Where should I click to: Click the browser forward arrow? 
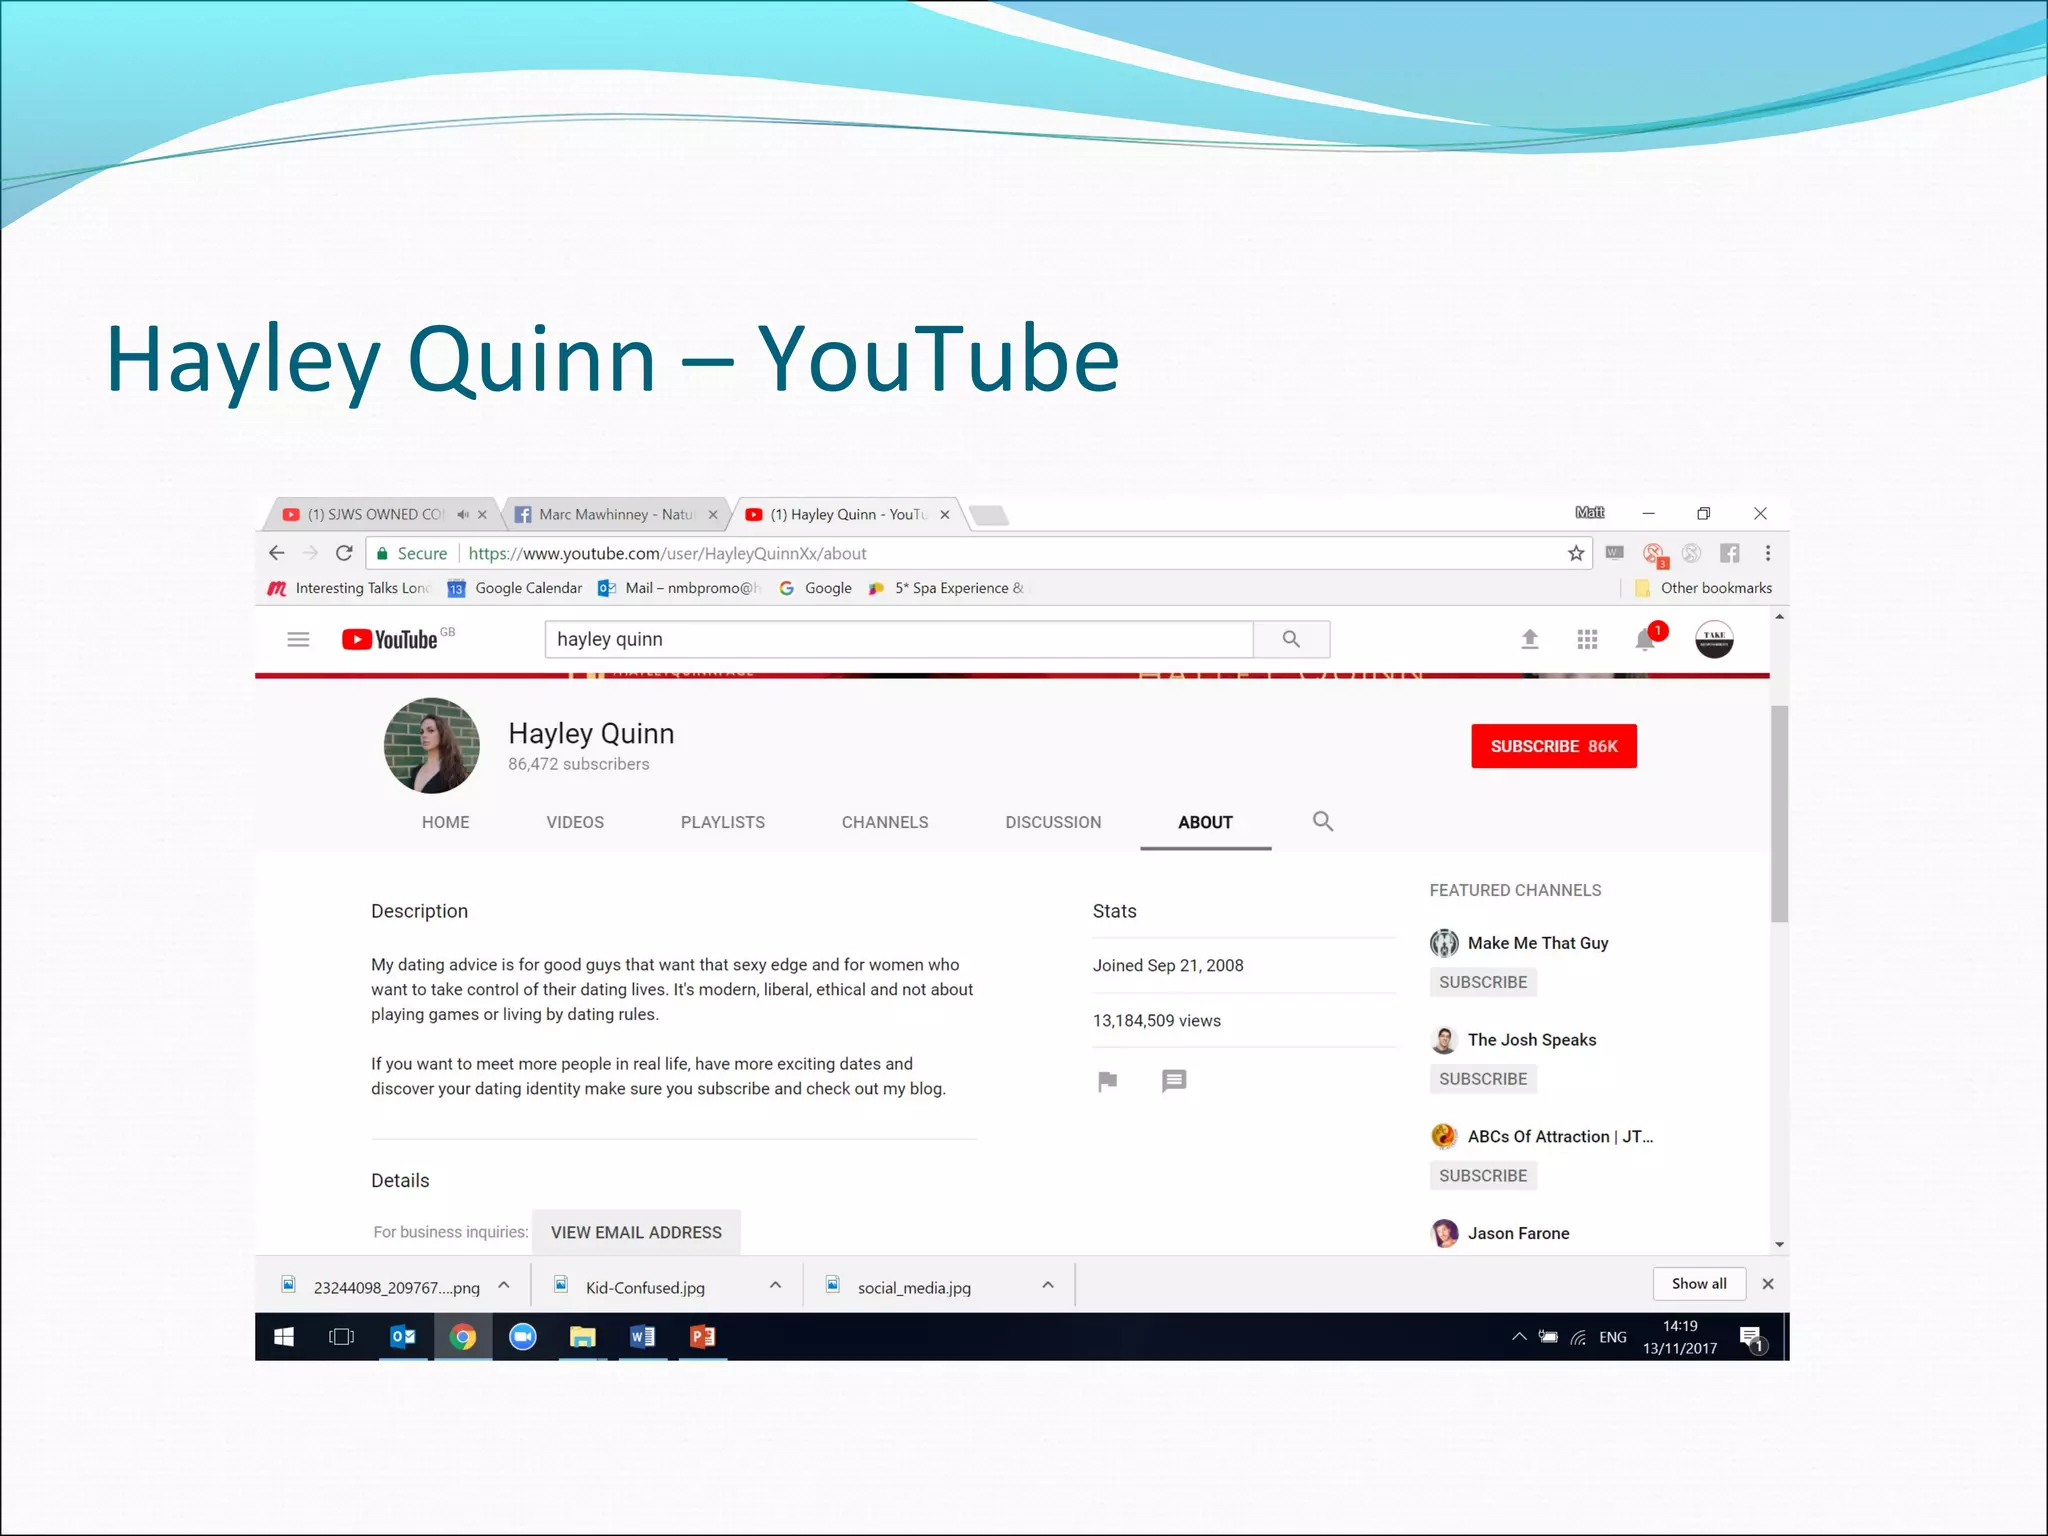coord(310,553)
